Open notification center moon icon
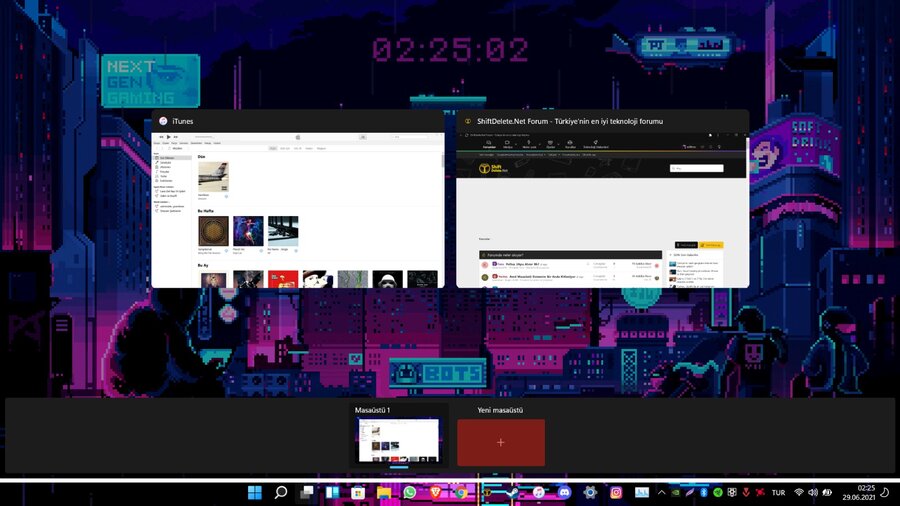The height and width of the screenshot is (506, 900). [x=886, y=492]
